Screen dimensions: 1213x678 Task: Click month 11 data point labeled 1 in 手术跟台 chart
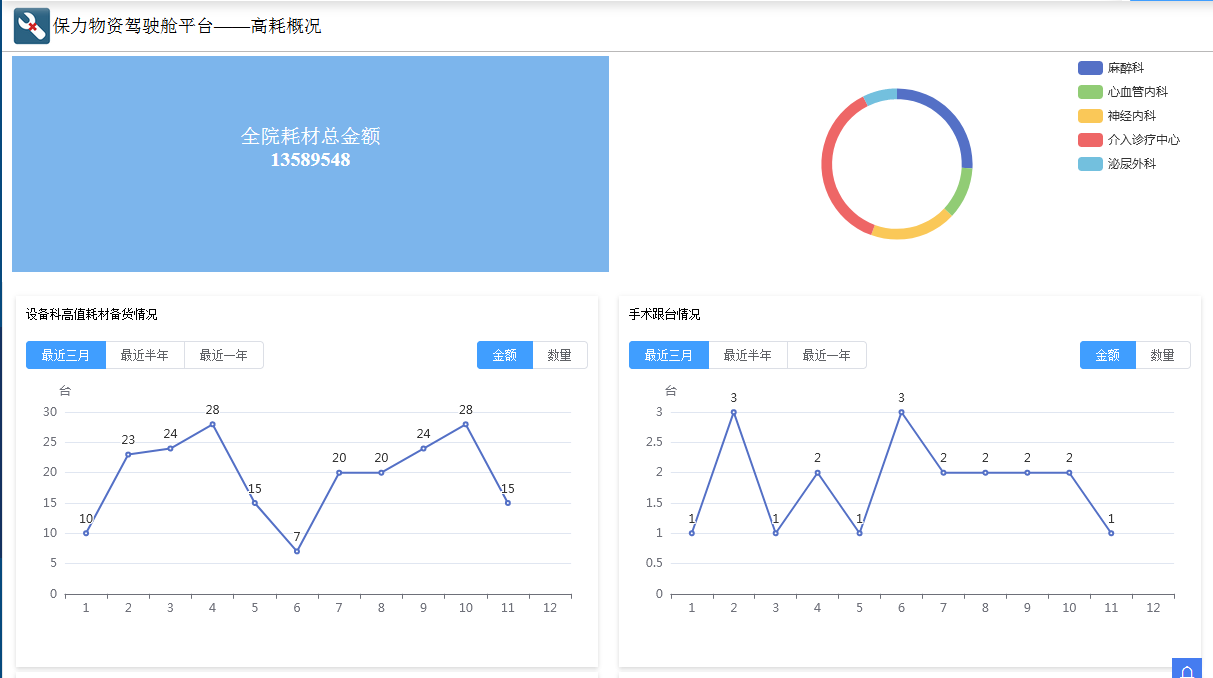click(x=1111, y=533)
